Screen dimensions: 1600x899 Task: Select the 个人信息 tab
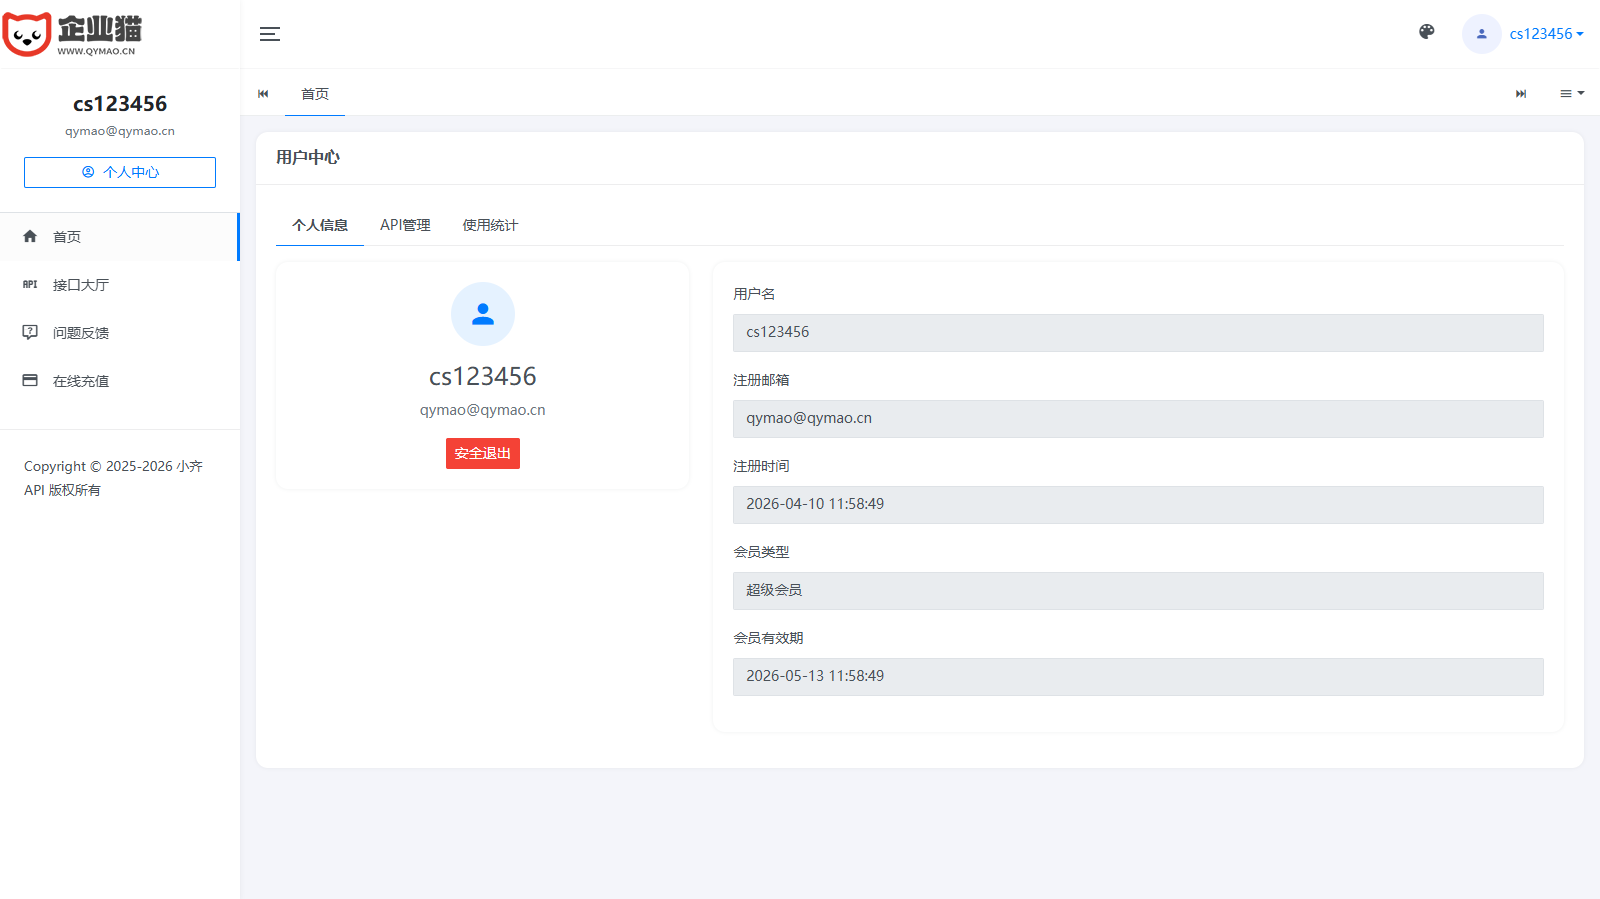click(320, 225)
